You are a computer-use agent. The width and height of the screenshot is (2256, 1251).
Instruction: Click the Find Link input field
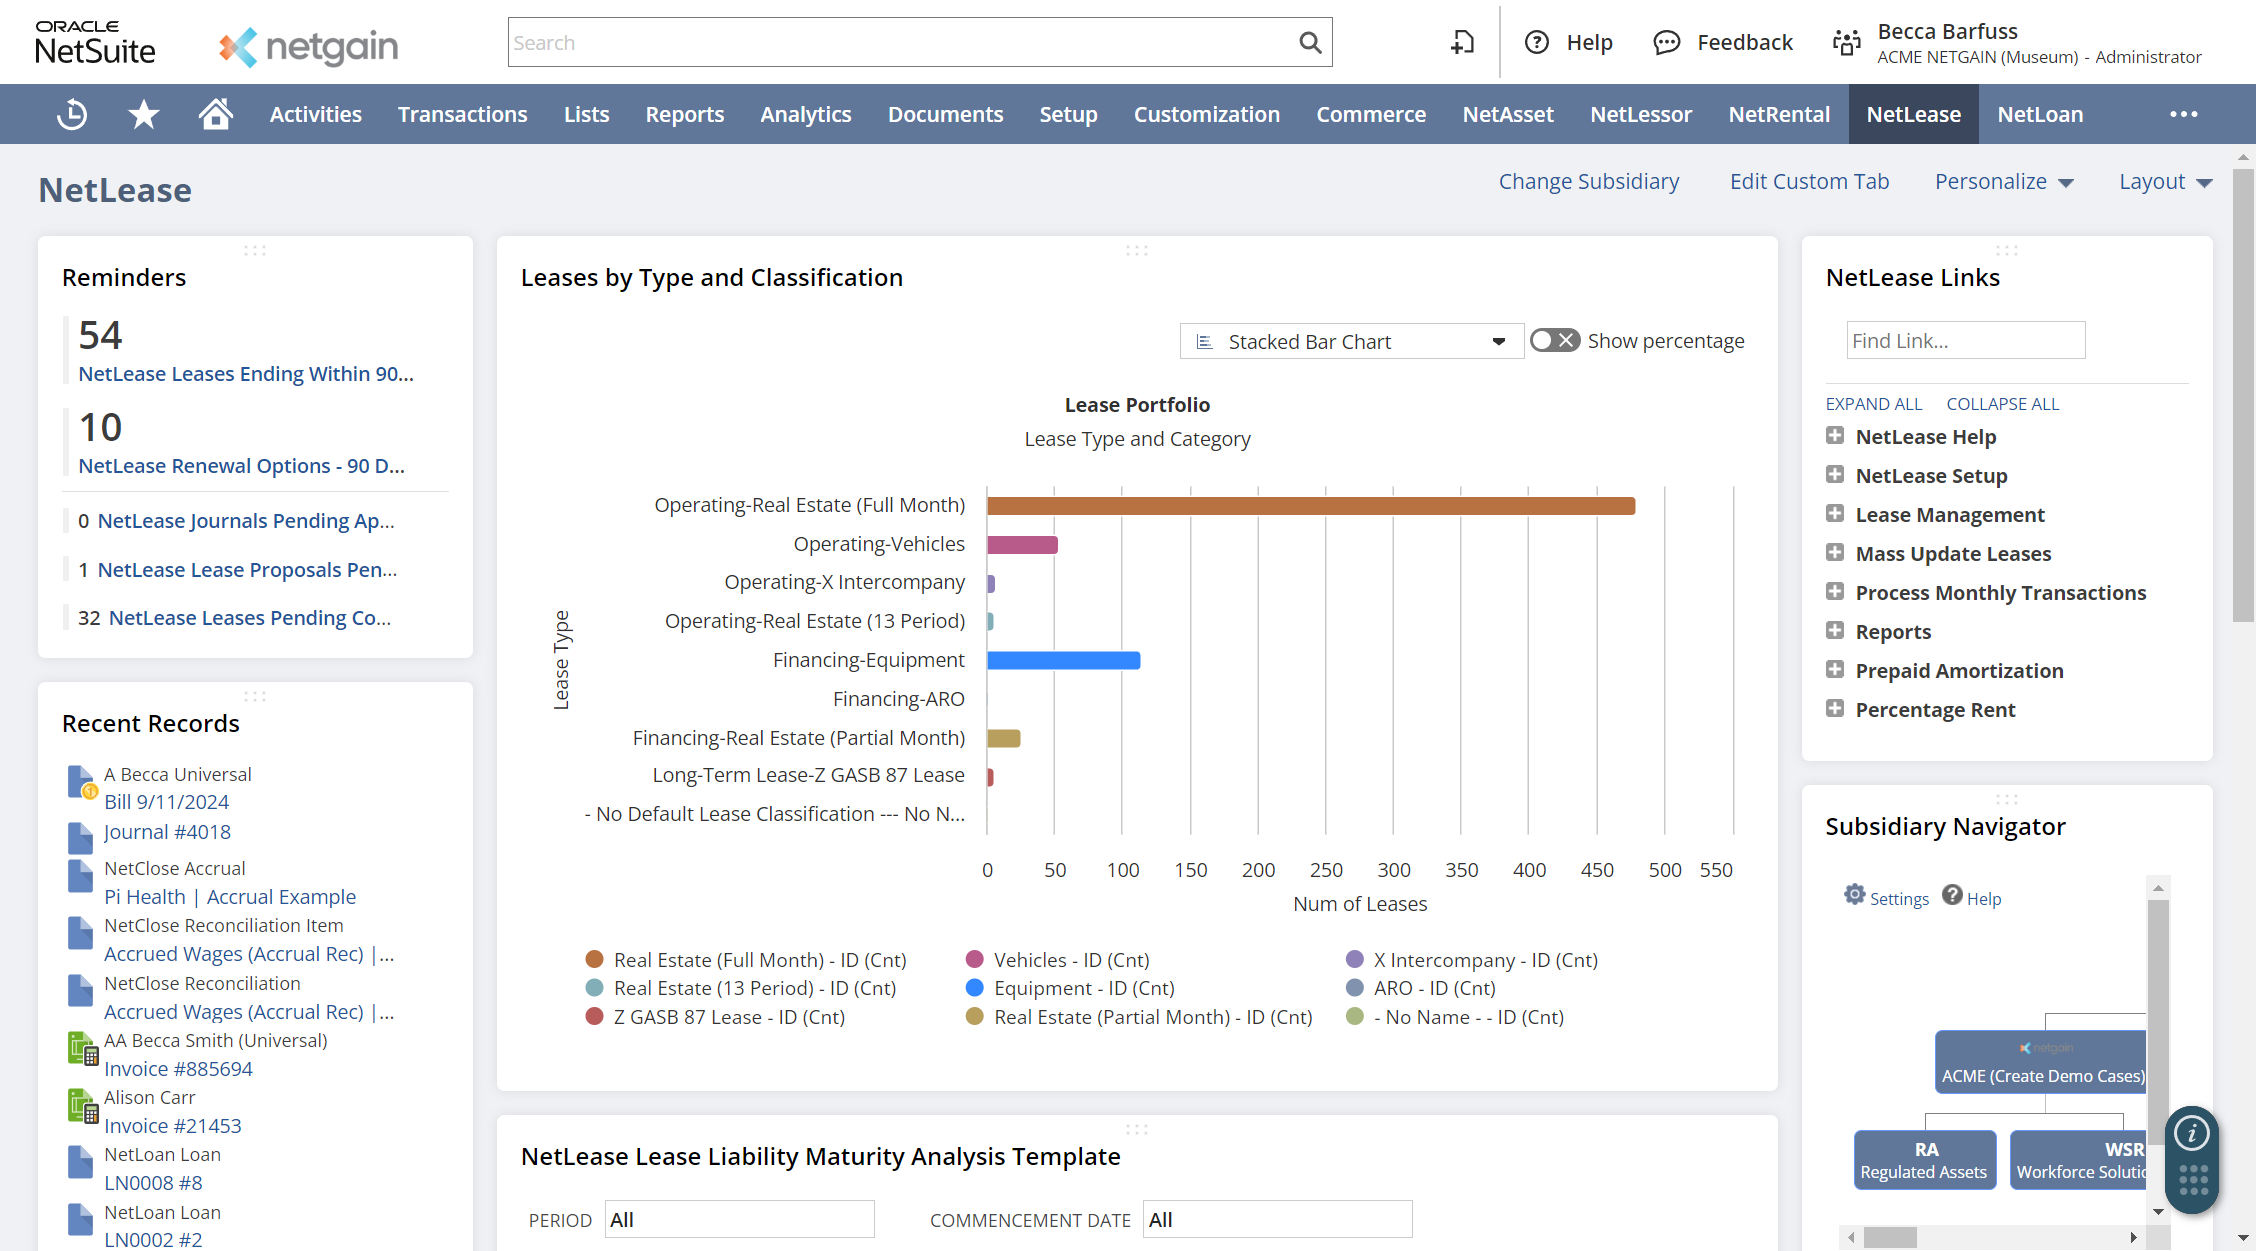[1965, 340]
